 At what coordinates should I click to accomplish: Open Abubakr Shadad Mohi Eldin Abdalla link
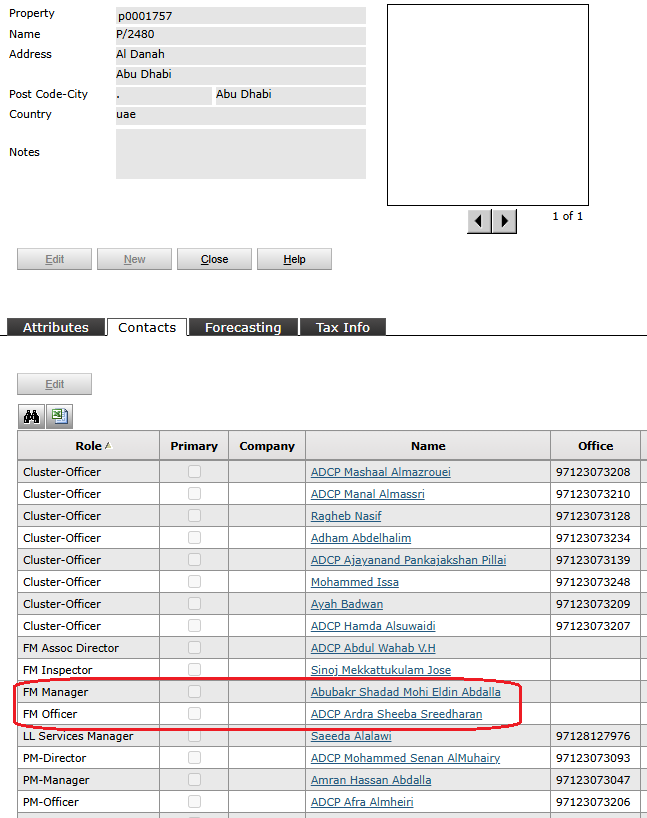pos(405,692)
